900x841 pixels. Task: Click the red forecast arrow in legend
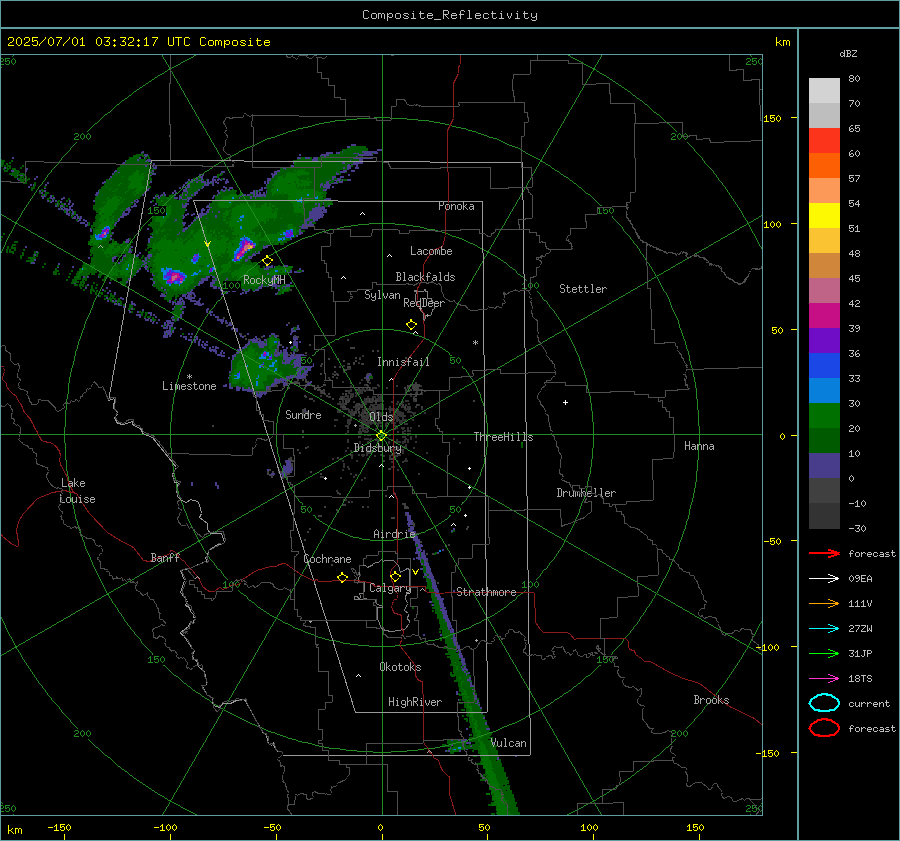[x=824, y=553]
